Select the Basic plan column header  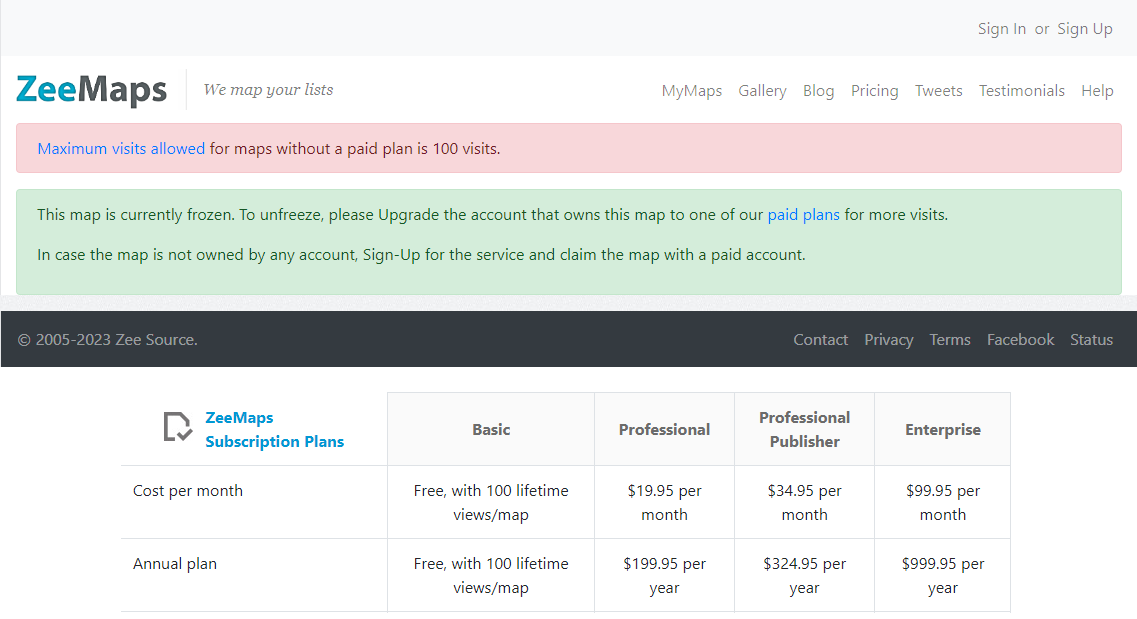(491, 429)
